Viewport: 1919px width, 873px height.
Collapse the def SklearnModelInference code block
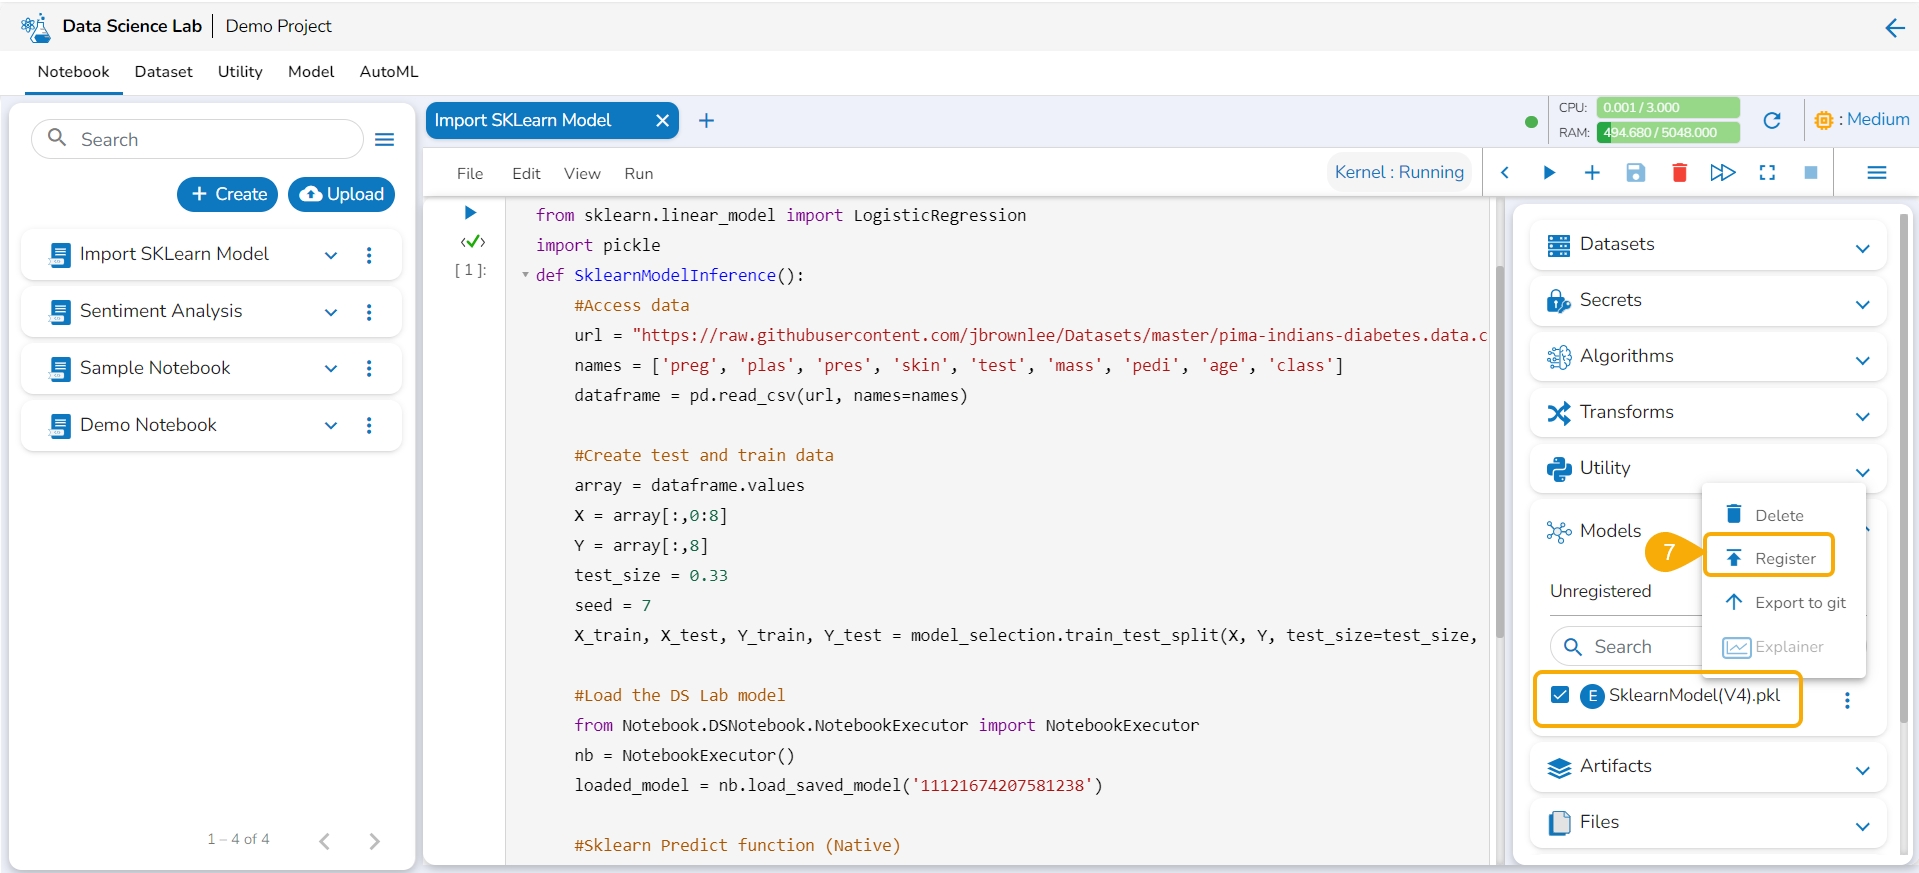526,275
